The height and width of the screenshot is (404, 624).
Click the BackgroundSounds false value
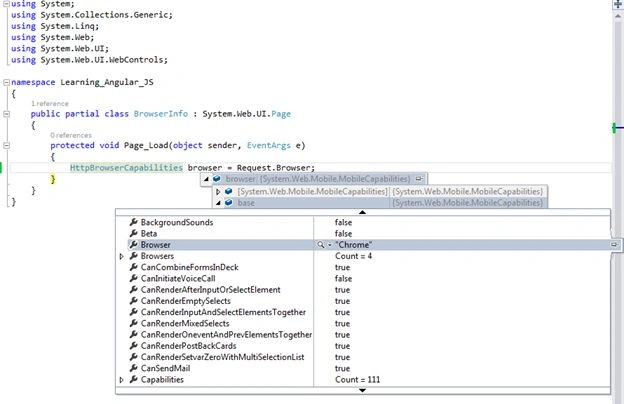pyautogui.click(x=343, y=222)
